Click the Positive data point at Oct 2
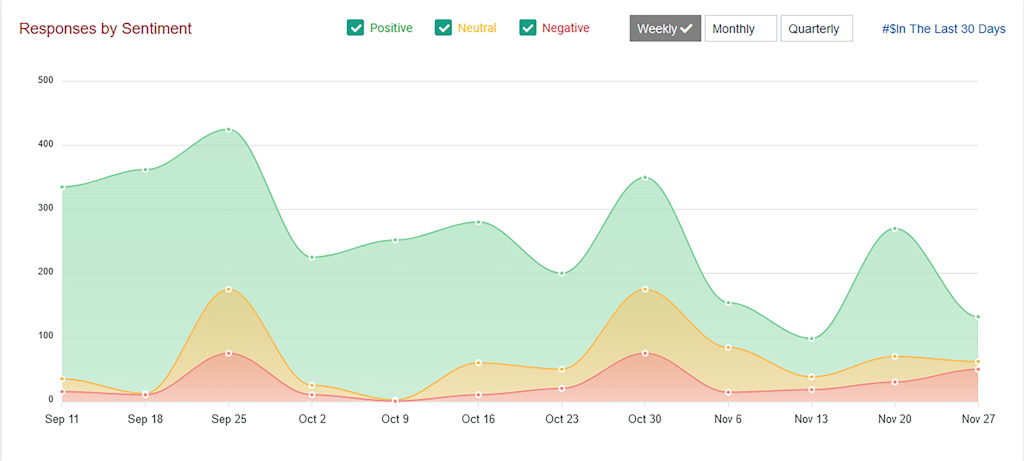 tap(312, 257)
